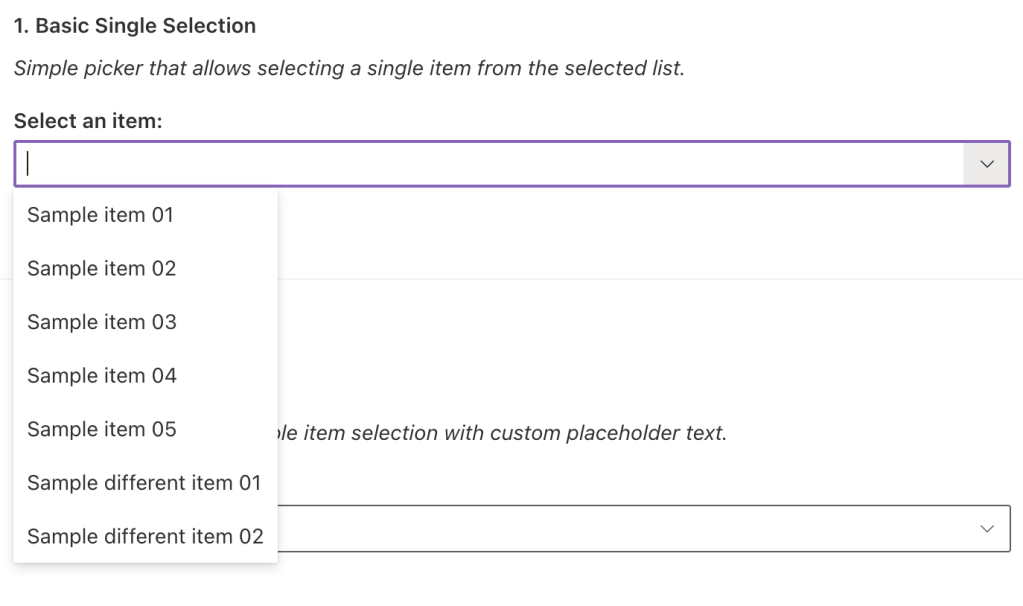Screen dimensions: 1023x606
Task: Click inside the focused 'Select an item' field
Action: pos(490,164)
